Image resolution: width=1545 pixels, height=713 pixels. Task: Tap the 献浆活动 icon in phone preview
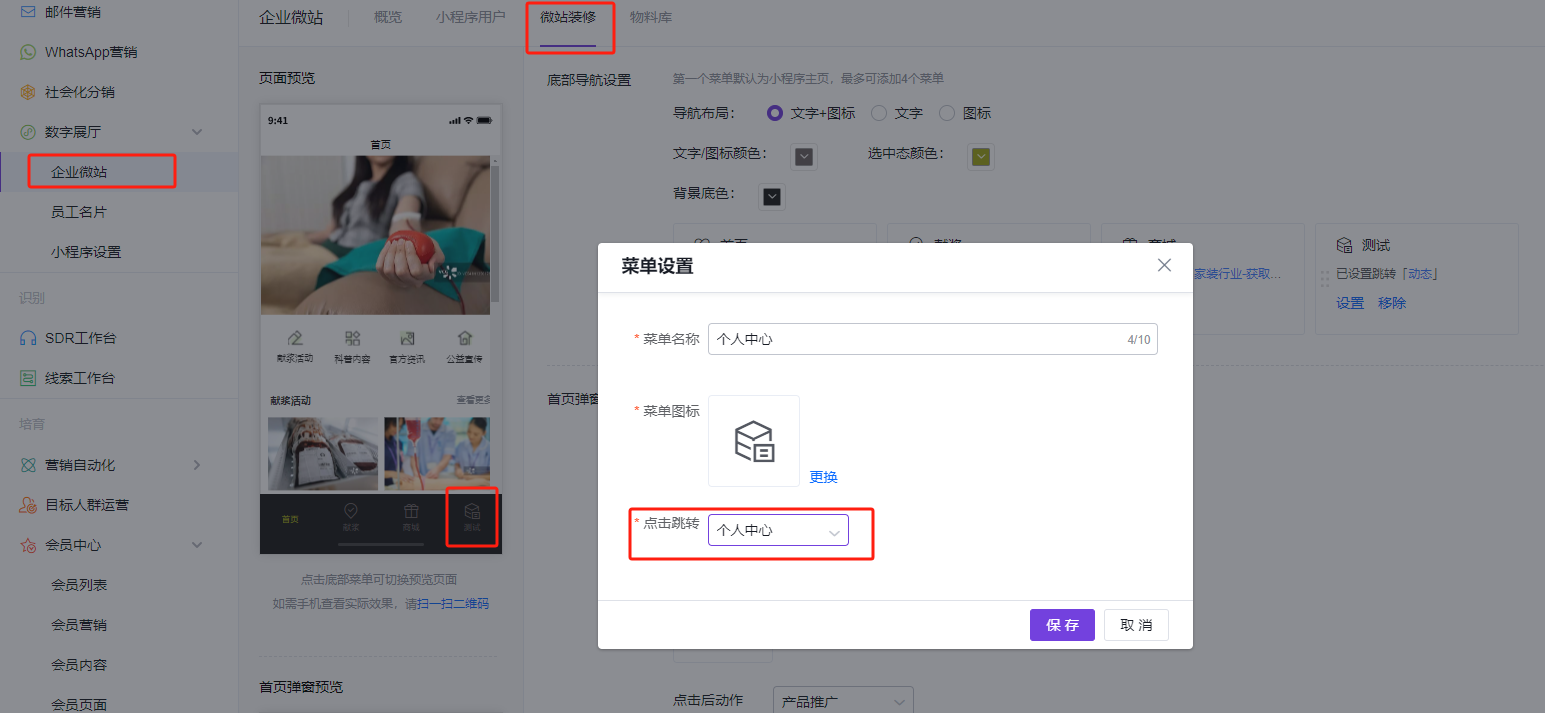coord(295,338)
